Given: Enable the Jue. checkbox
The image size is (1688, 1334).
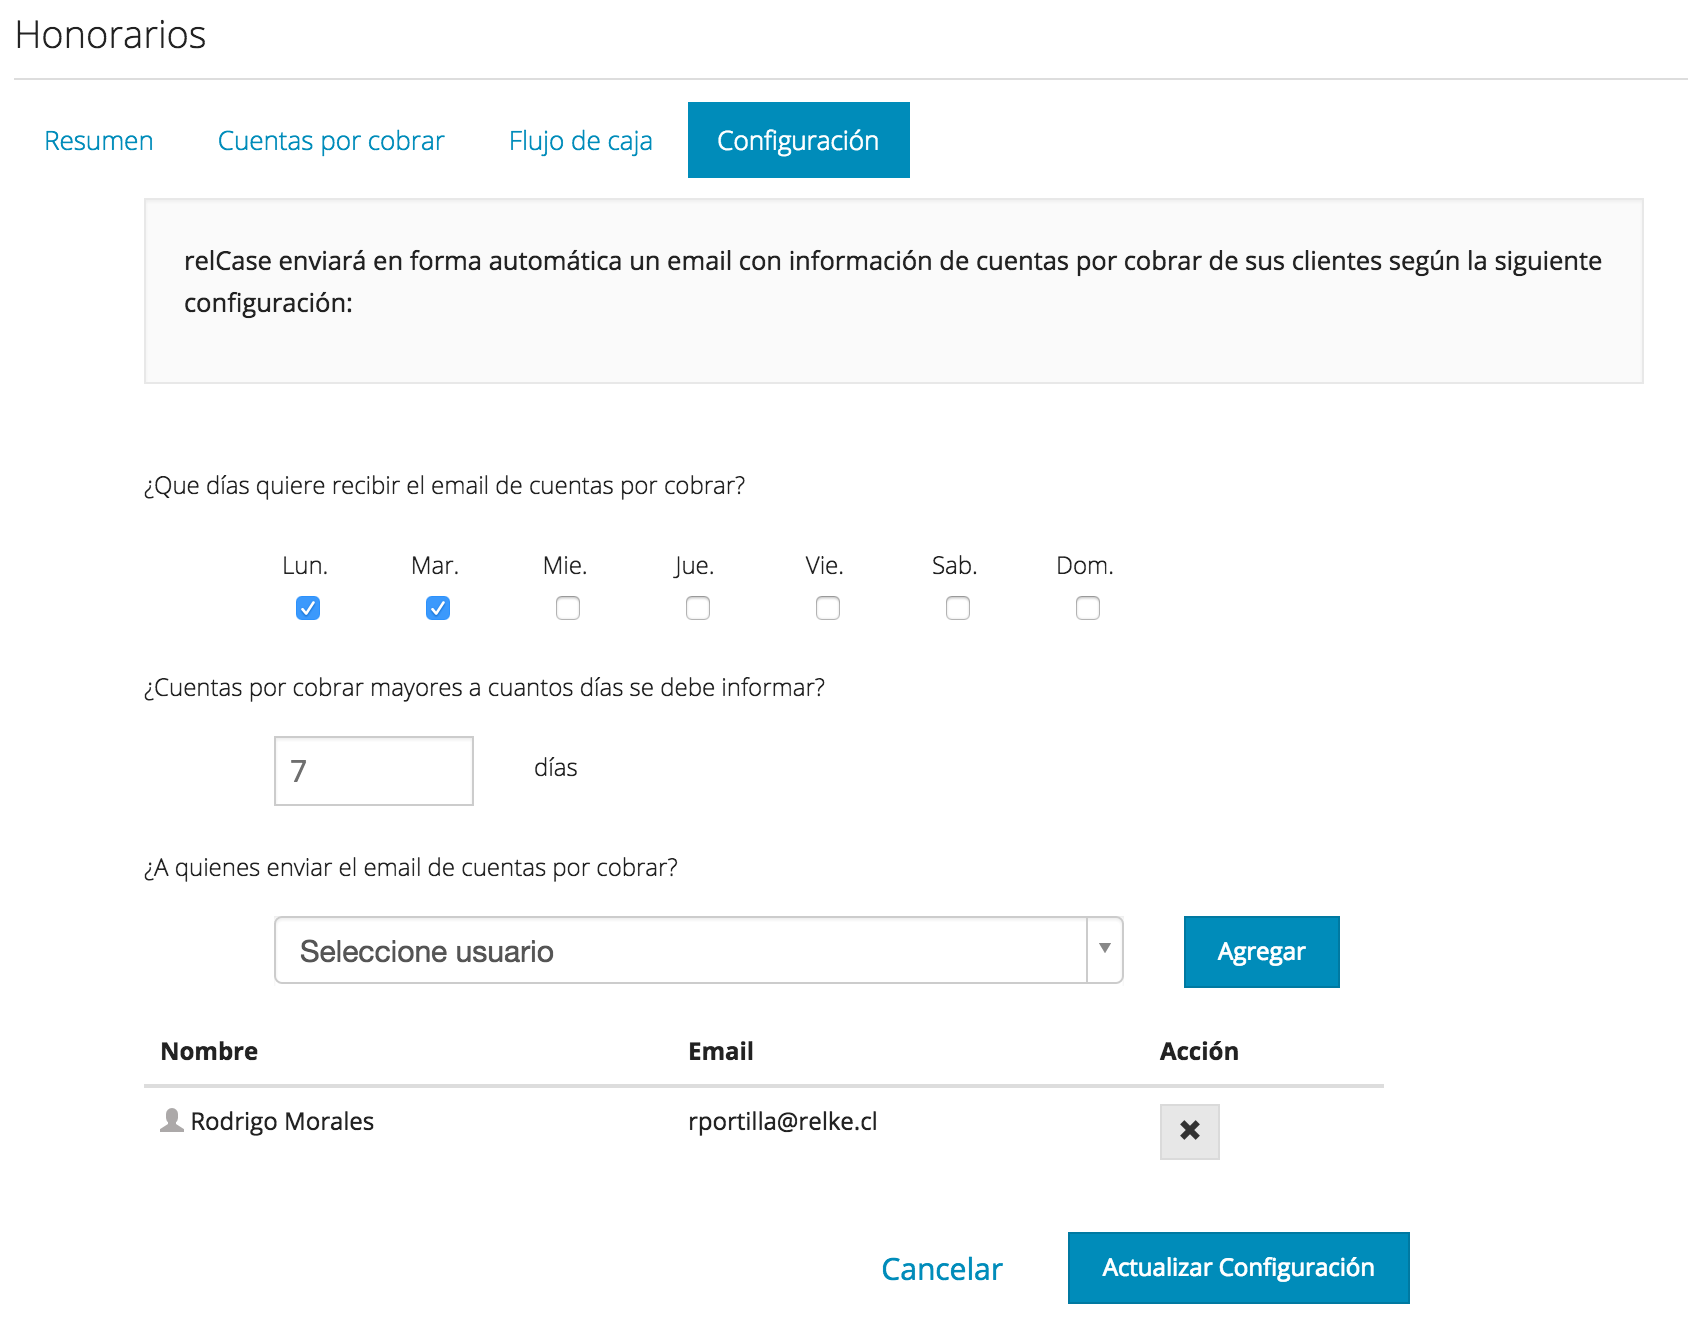Looking at the screenshot, I should [698, 608].
